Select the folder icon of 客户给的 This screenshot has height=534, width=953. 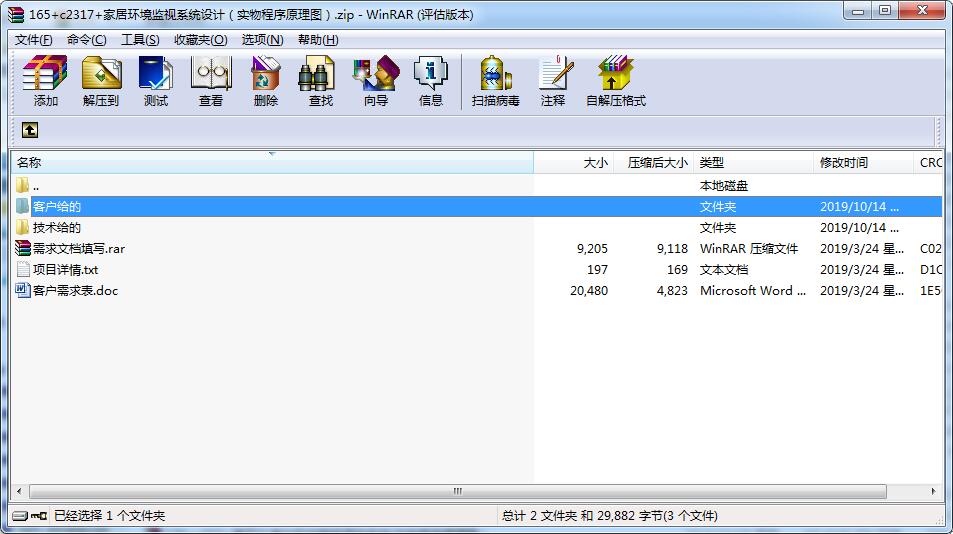pos(22,207)
